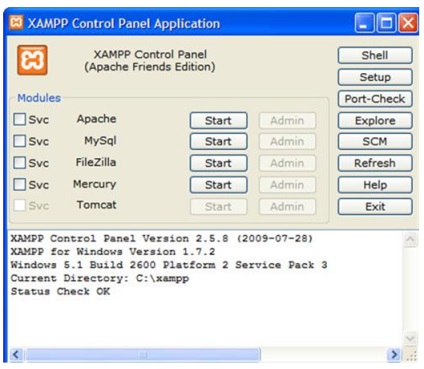Screen dimensions: 424x369
Task: Click the 'Tomcat' module name
Action: coord(96,205)
